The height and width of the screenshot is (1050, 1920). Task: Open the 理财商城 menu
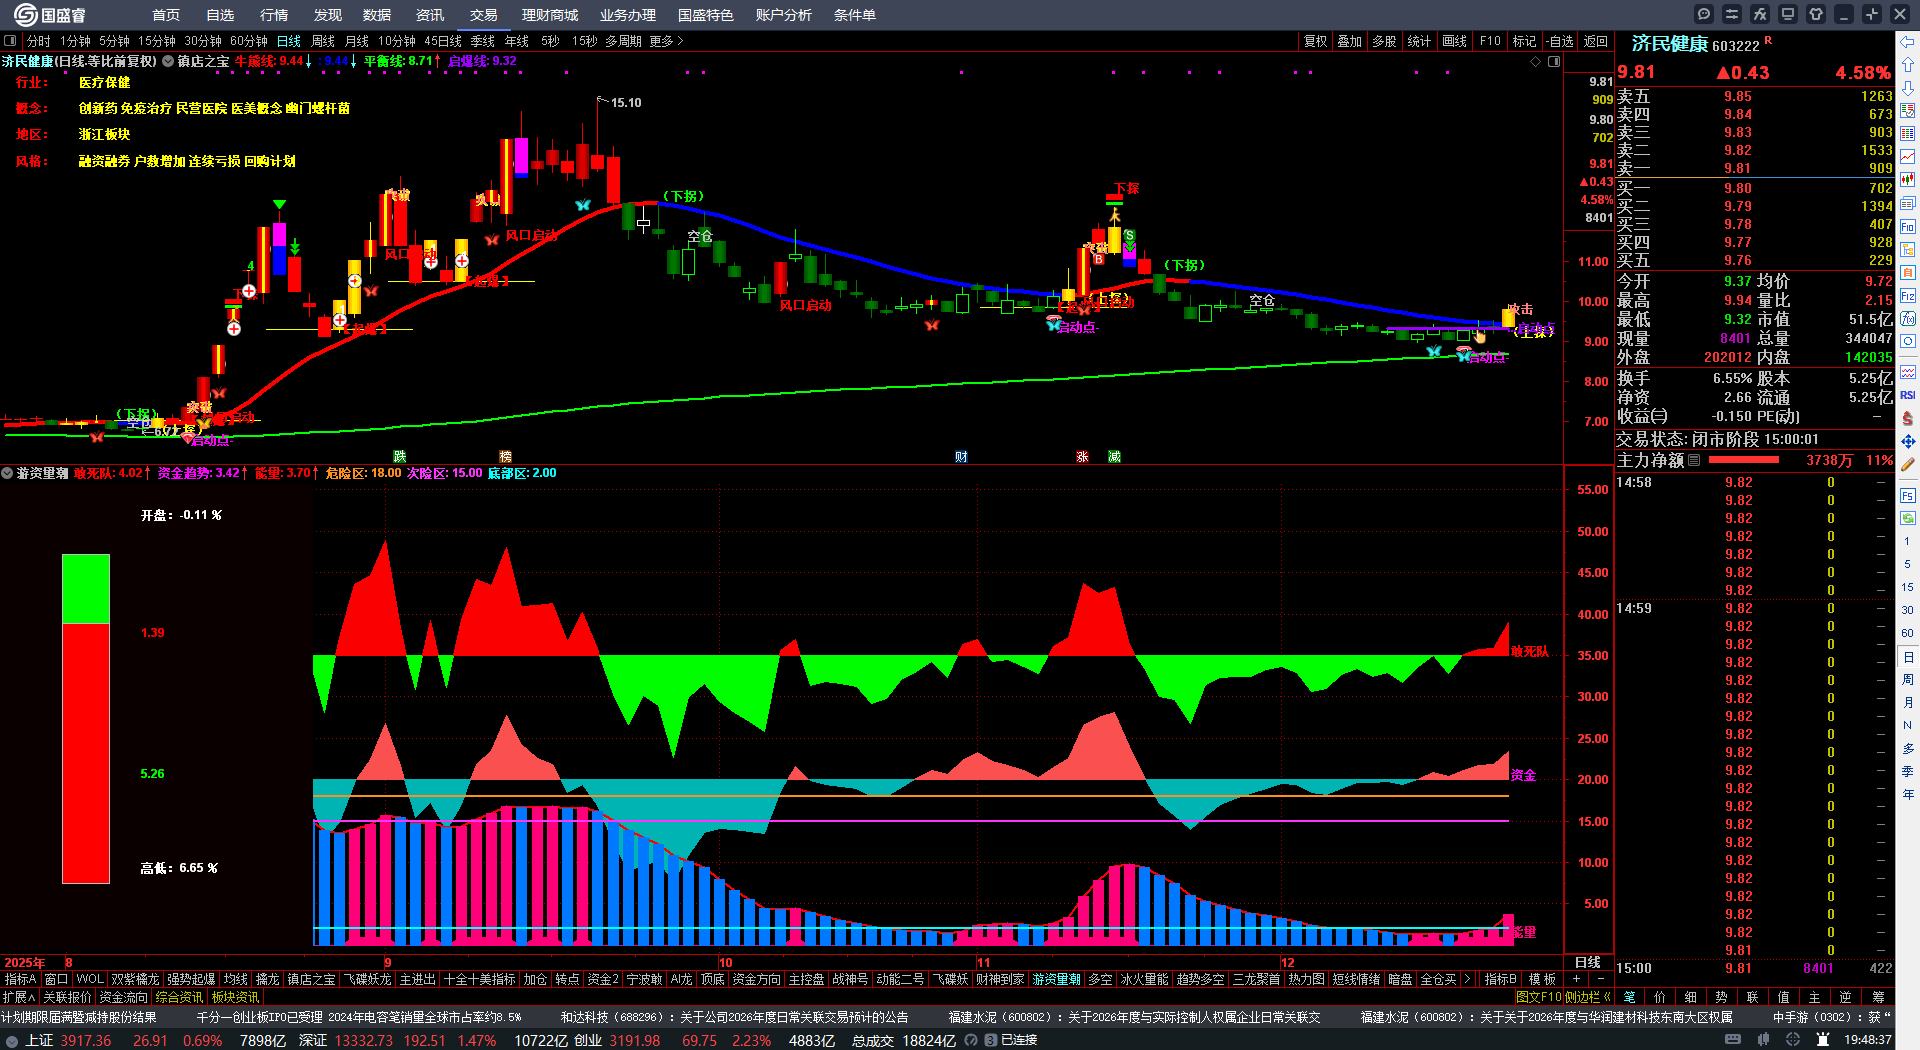tap(550, 15)
